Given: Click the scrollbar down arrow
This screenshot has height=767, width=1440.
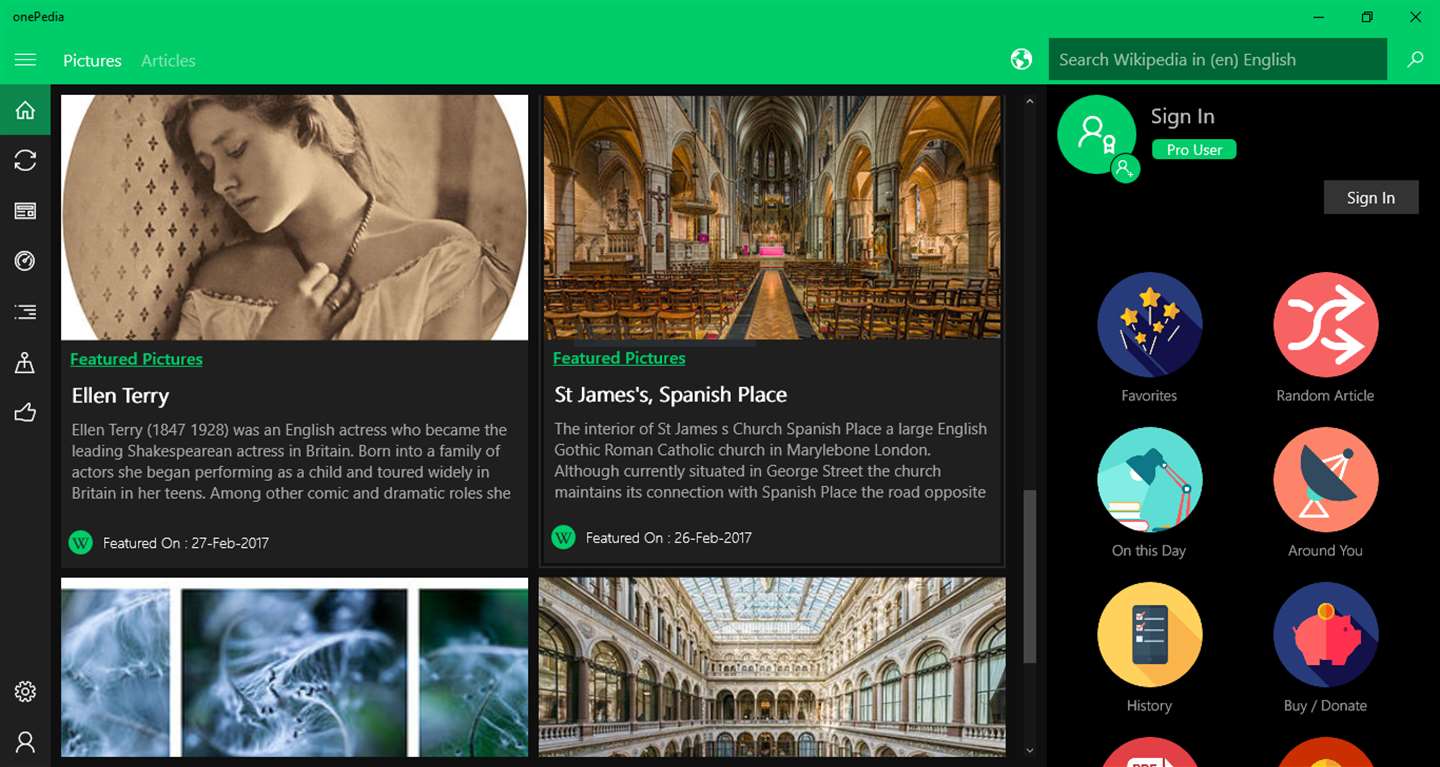Looking at the screenshot, I should 1029,750.
